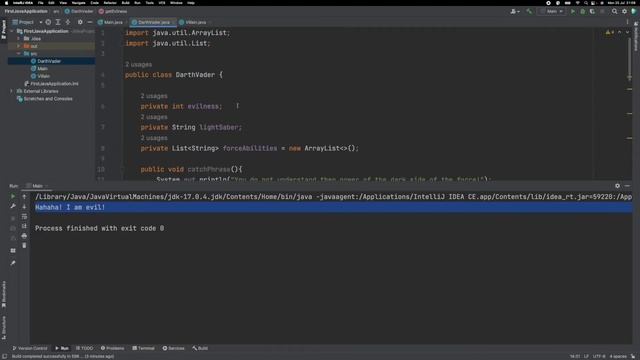This screenshot has width=640, height=360.
Task: Click the Build project hammer icon
Action: 529,11
